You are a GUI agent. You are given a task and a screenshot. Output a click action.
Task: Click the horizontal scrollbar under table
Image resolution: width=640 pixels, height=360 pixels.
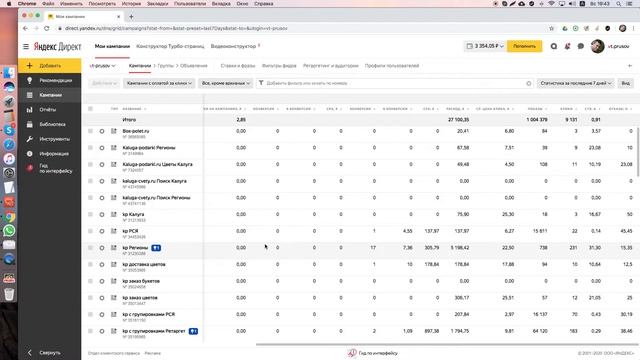[x=447, y=344]
